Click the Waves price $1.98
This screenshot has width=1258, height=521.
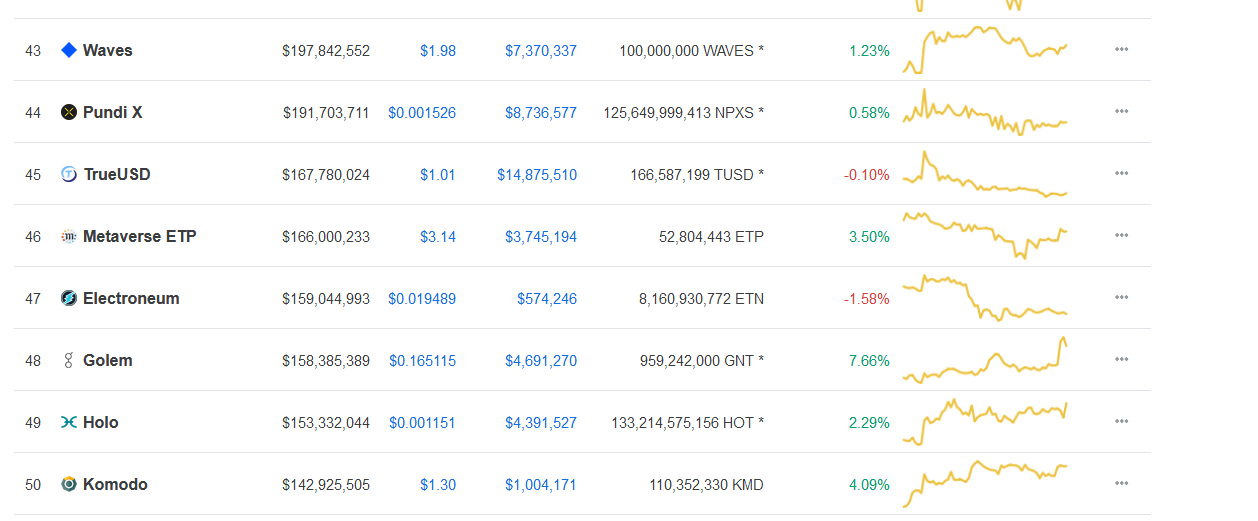pyautogui.click(x=438, y=50)
